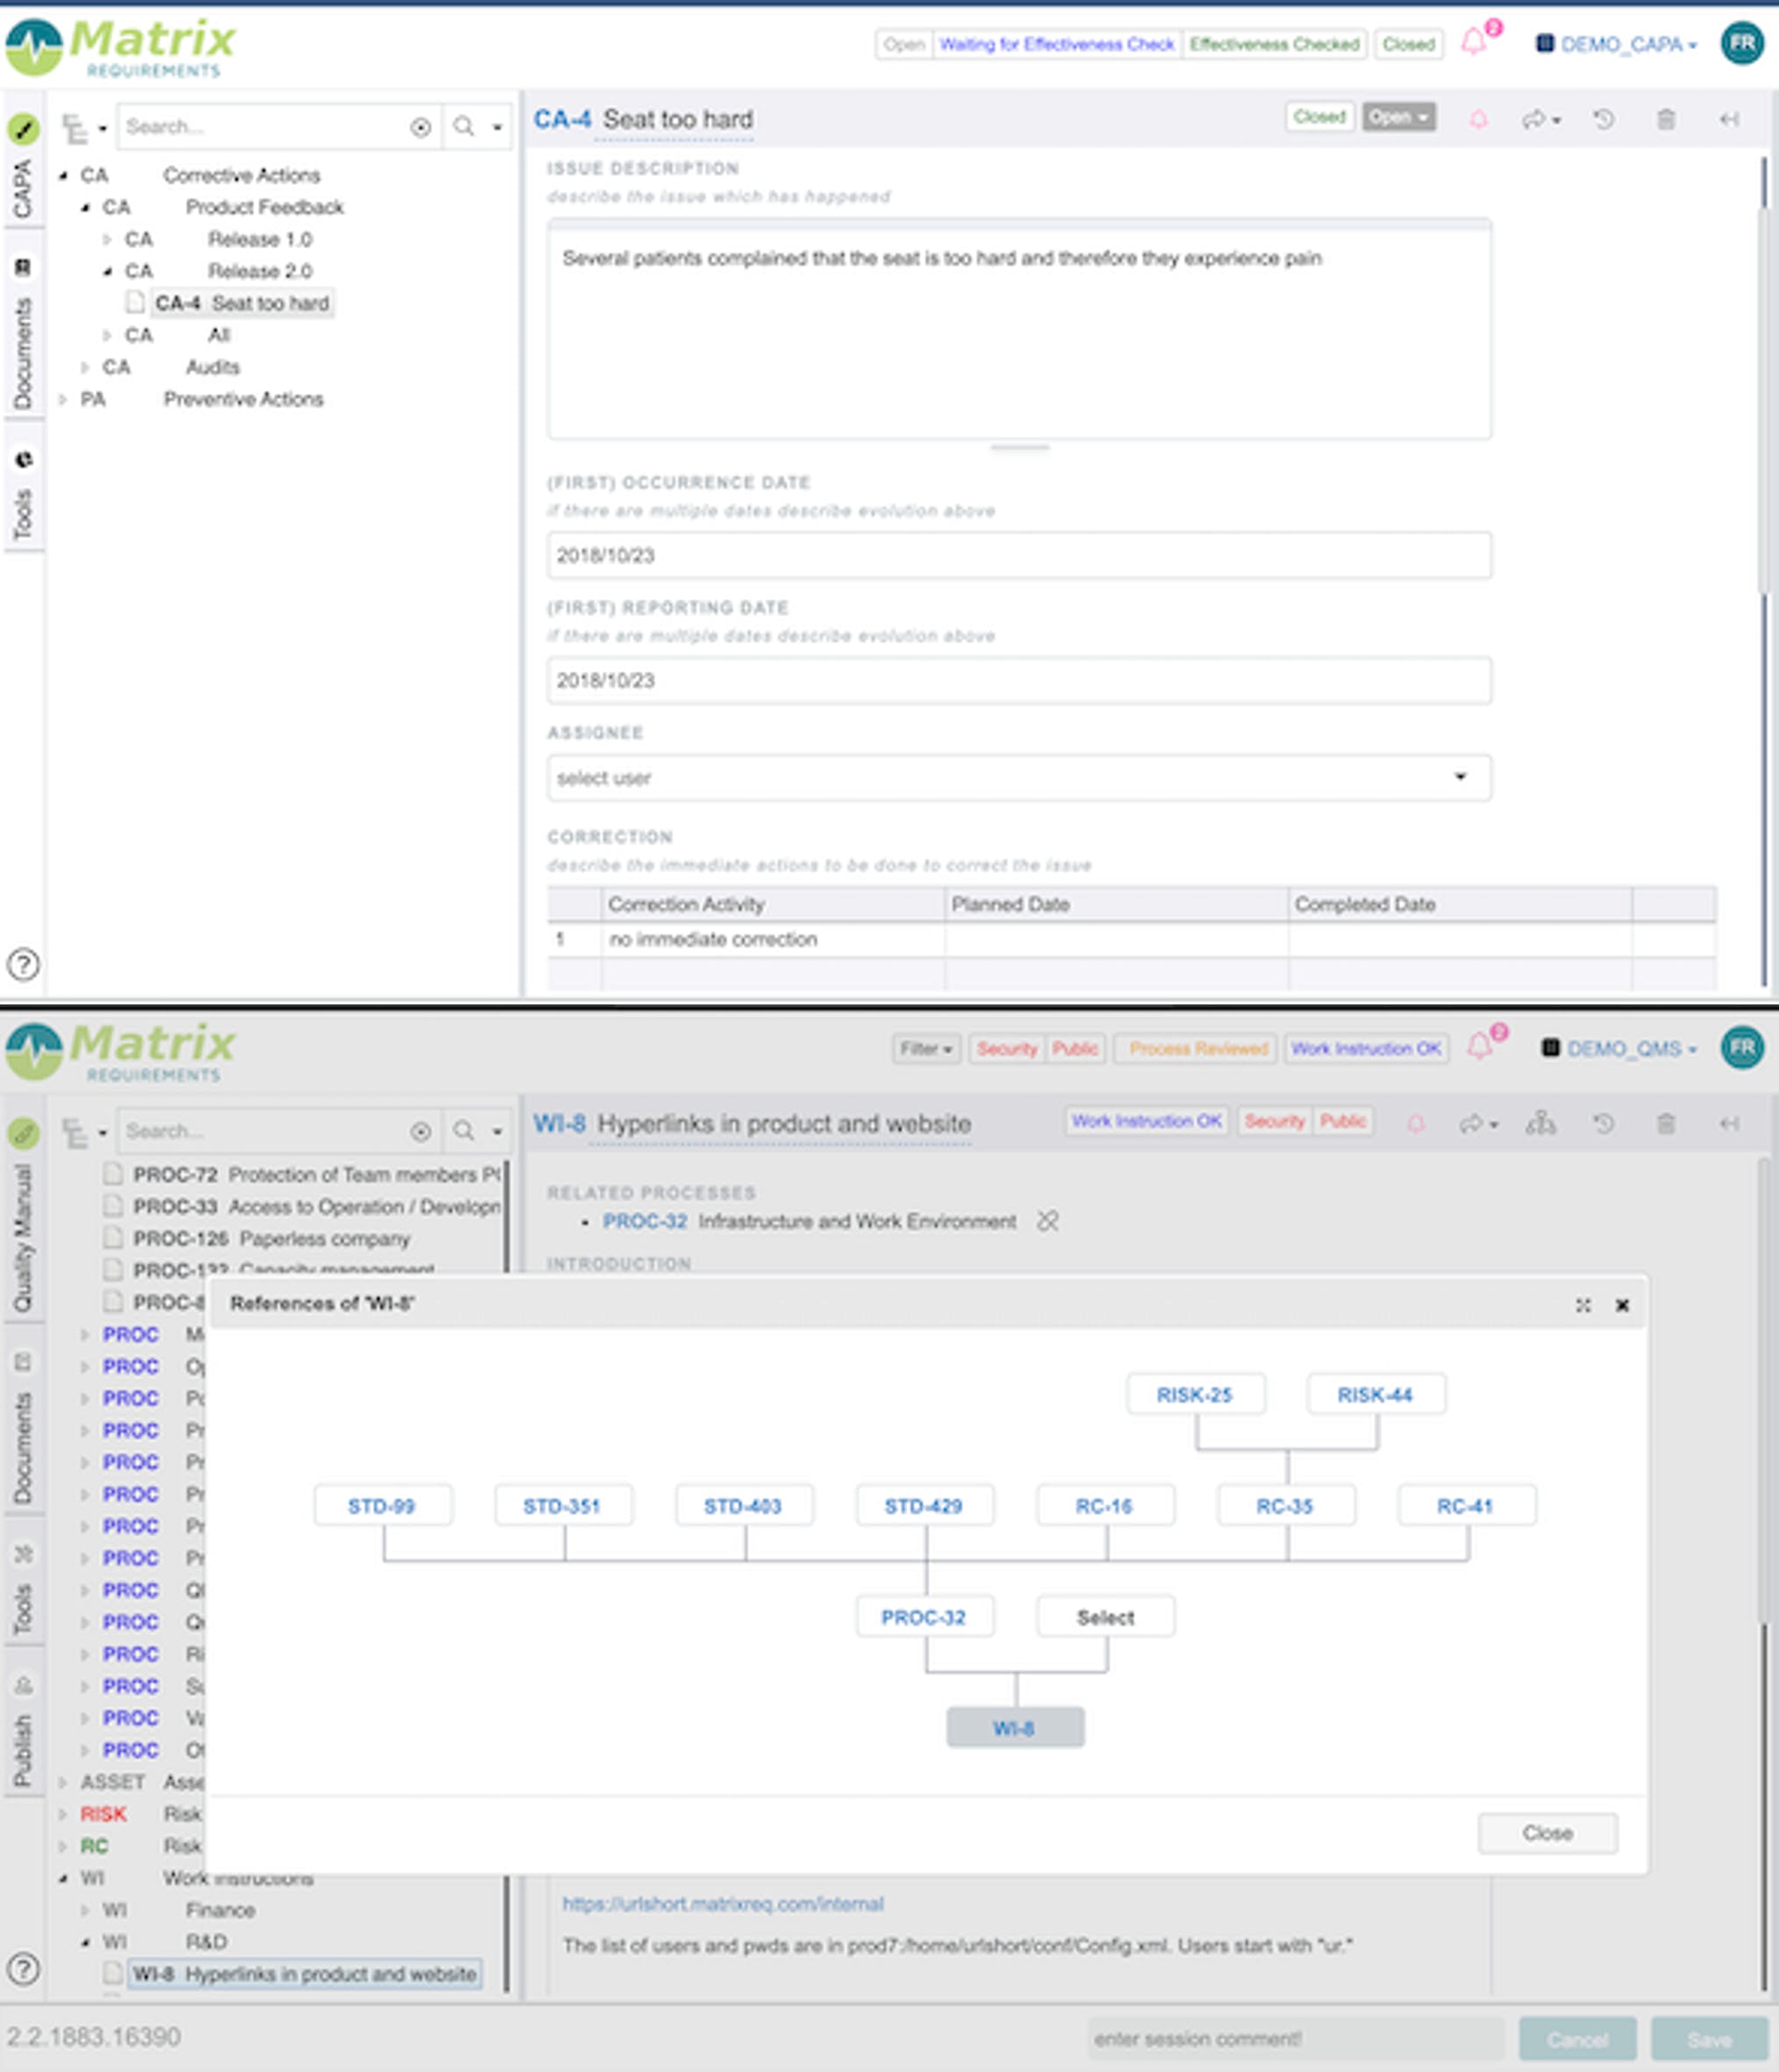Click Close button in references dialog
The height and width of the screenshot is (2072, 1779).
(1546, 1832)
